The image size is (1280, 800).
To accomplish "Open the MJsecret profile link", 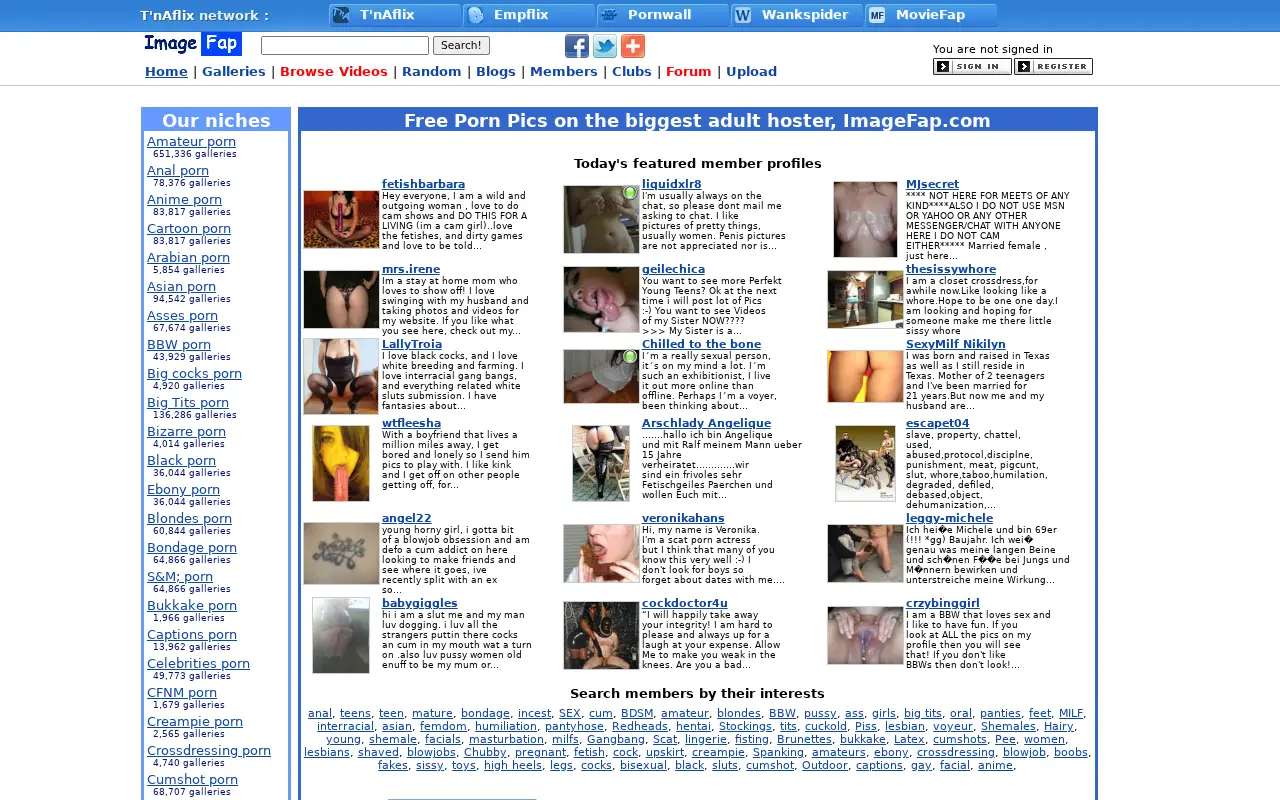I will tap(932, 185).
